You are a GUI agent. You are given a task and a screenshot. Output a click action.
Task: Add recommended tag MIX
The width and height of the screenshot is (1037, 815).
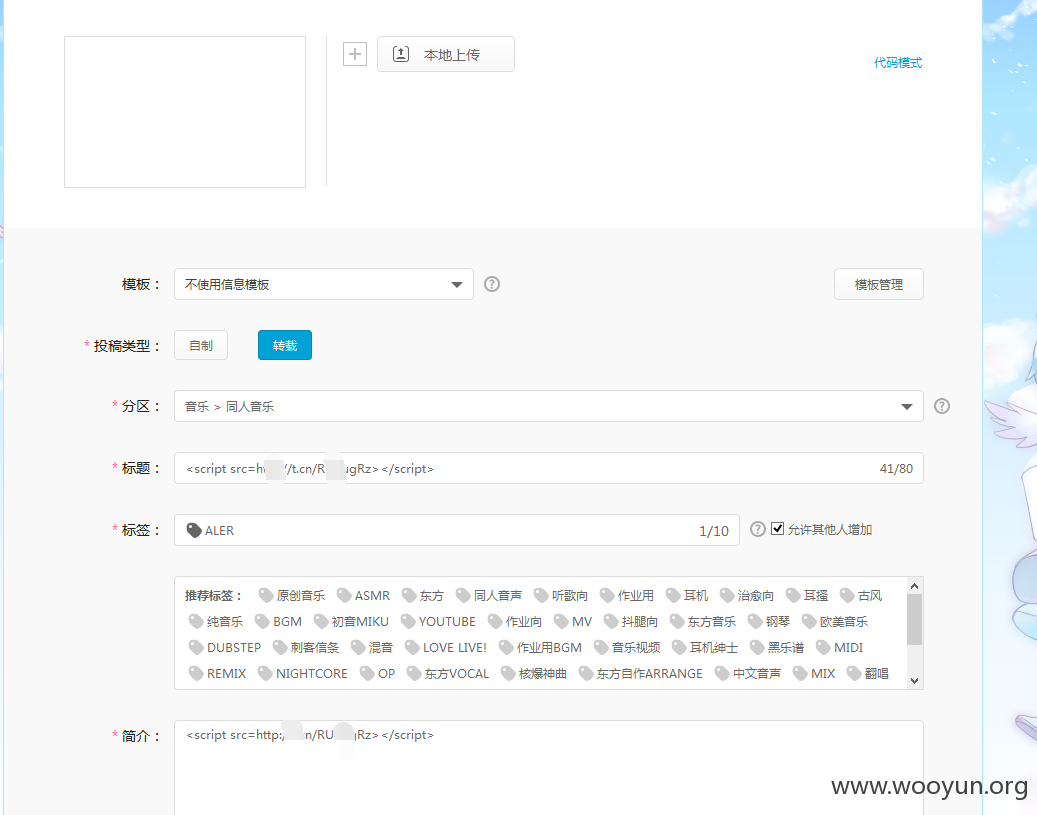tap(814, 673)
